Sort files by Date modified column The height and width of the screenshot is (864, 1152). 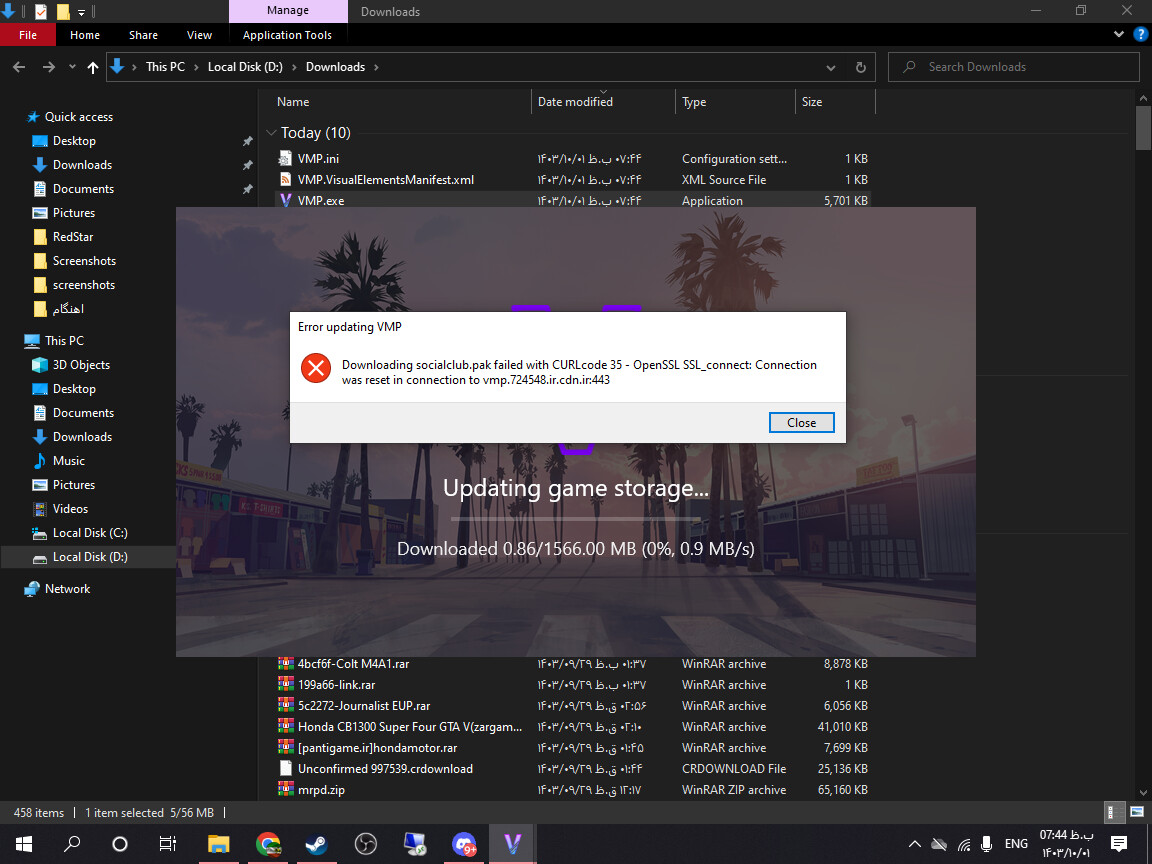[x=602, y=102]
